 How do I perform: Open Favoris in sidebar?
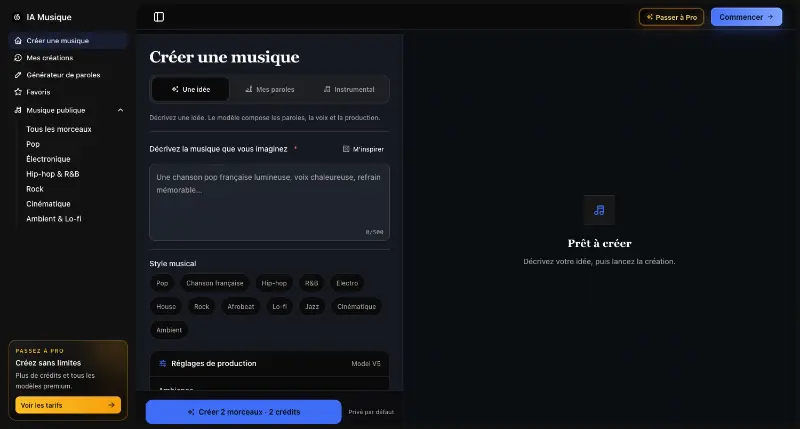point(68,92)
